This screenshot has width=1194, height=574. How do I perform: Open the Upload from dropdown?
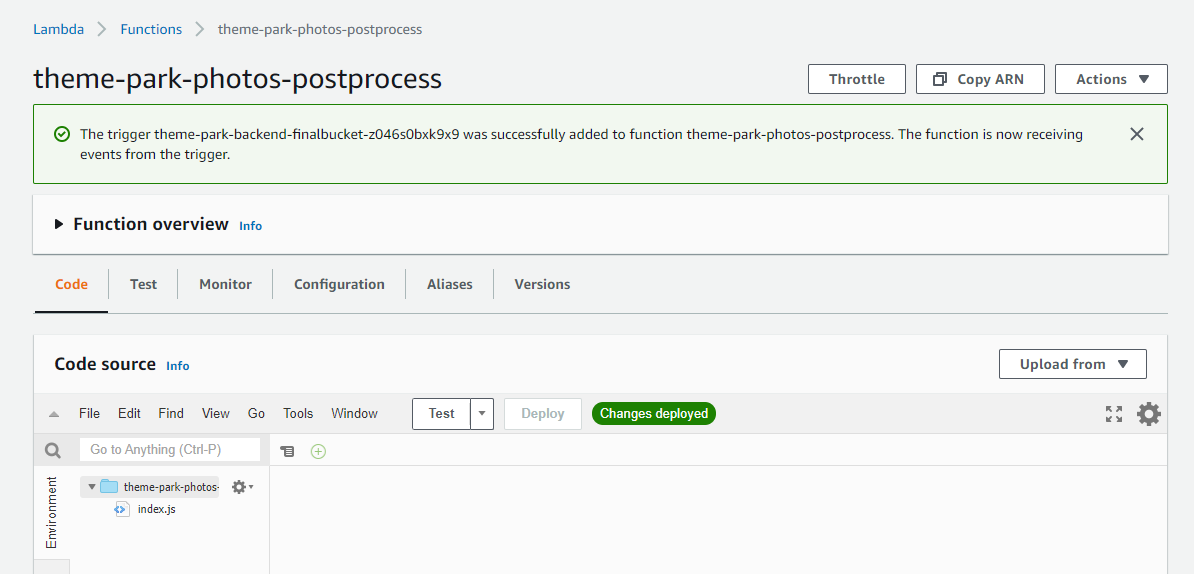1072,364
